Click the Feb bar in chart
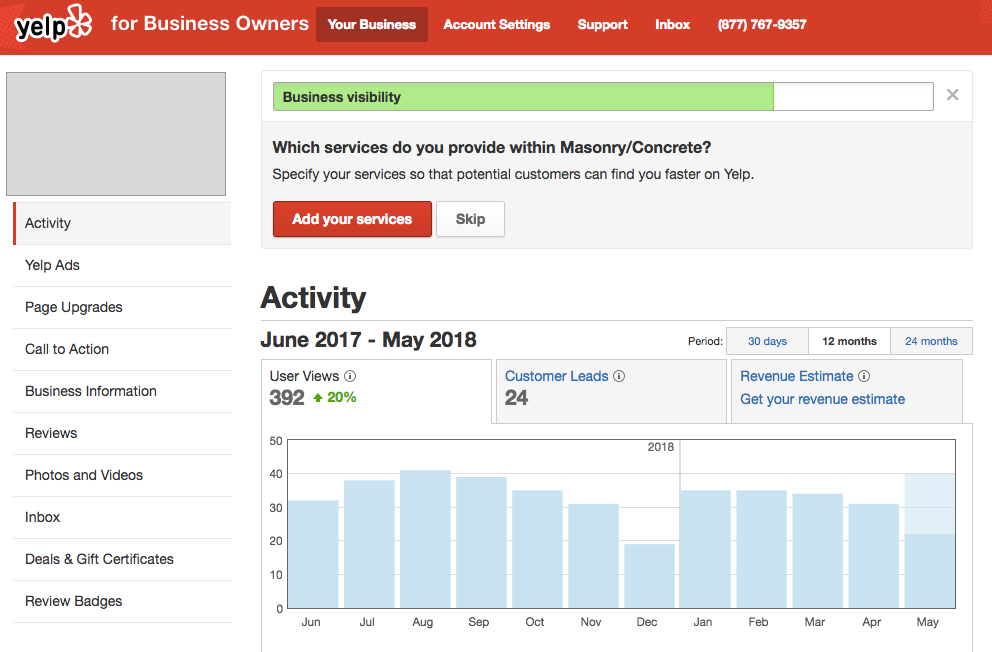 762,550
